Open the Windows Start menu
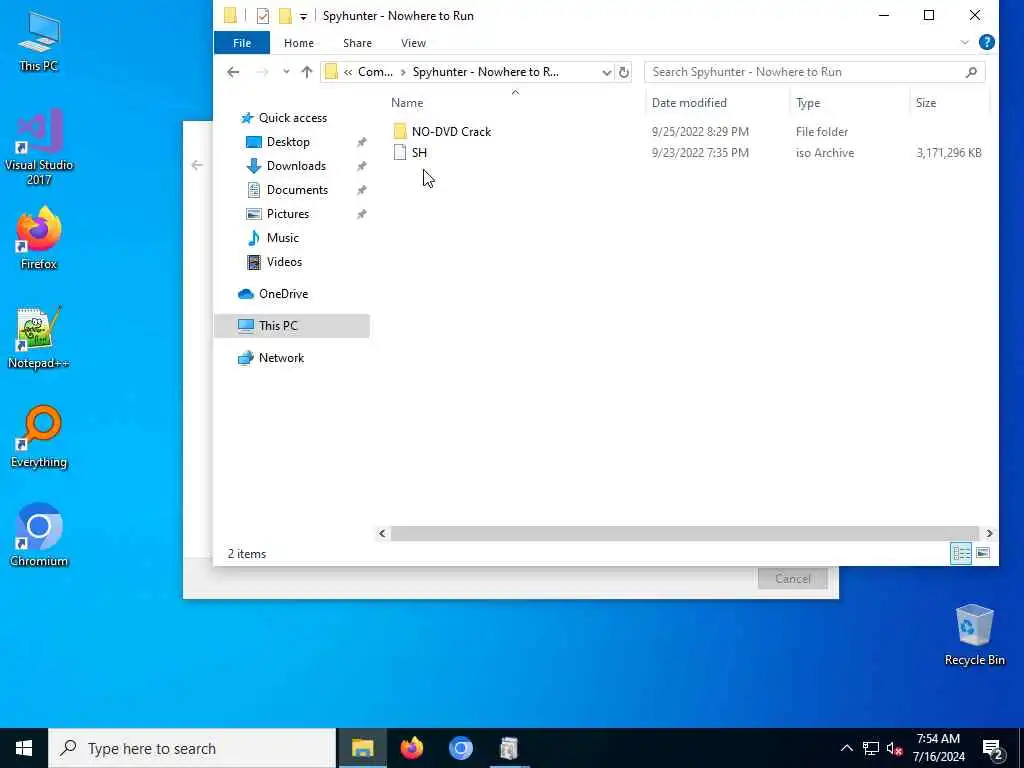Image resolution: width=1024 pixels, height=768 pixels. pos(24,748)
